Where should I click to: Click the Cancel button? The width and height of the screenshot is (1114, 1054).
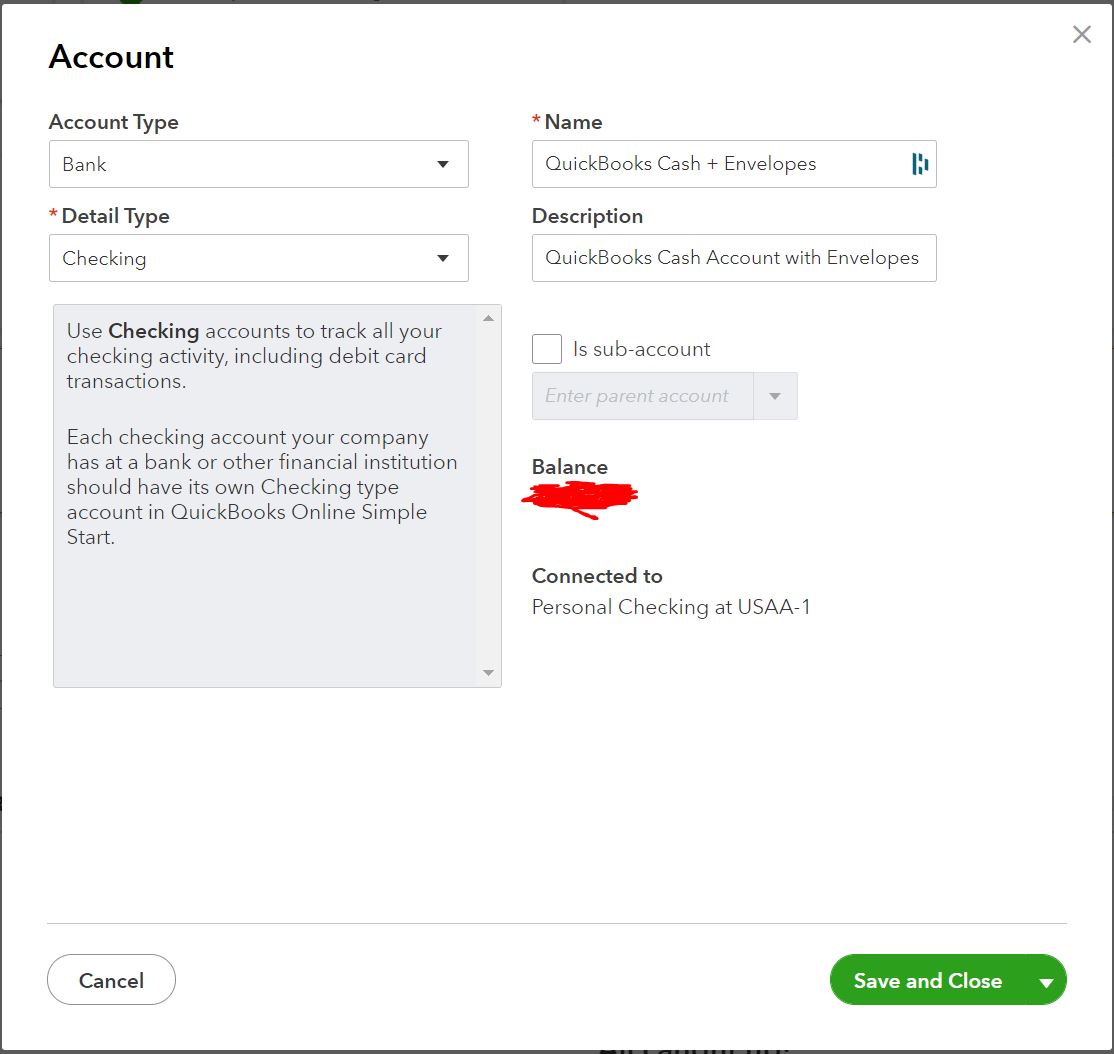coord(111,980)
